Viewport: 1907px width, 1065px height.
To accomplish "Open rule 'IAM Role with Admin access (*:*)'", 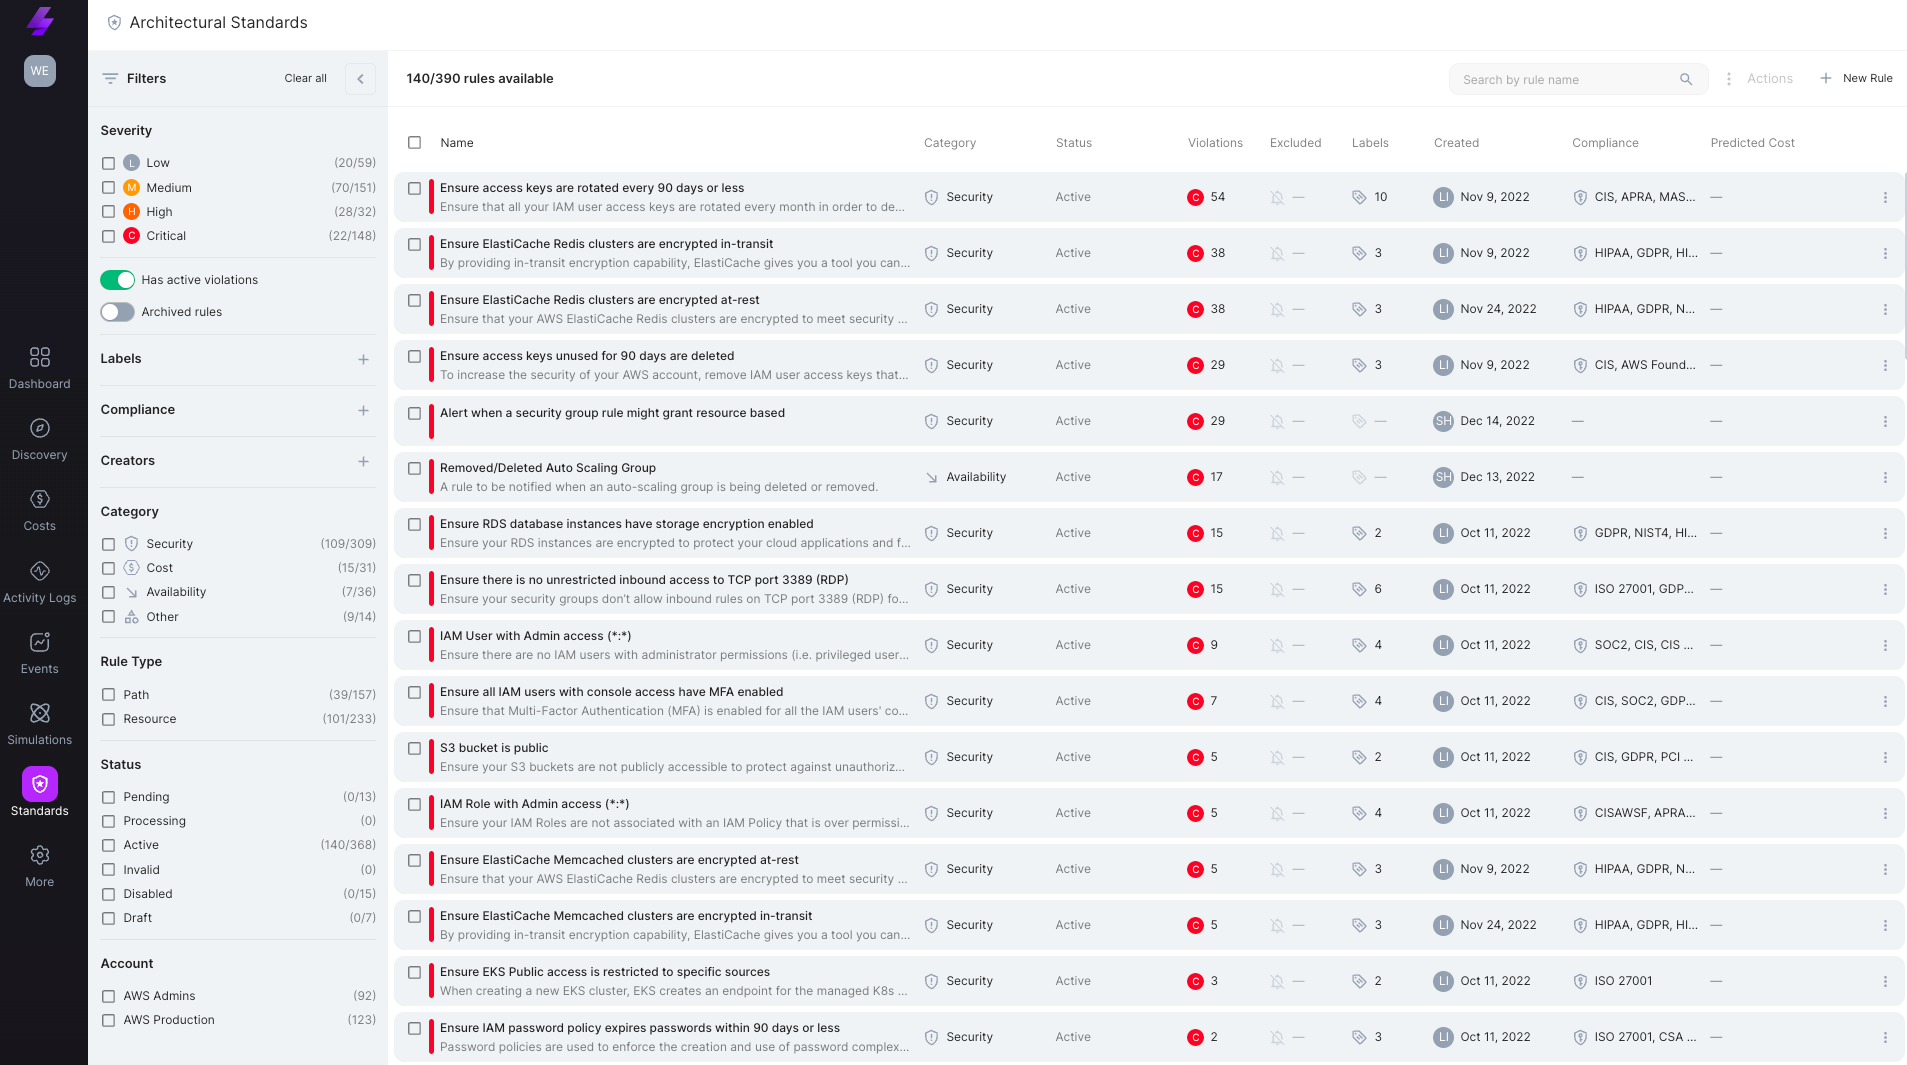I will [535, 804].
